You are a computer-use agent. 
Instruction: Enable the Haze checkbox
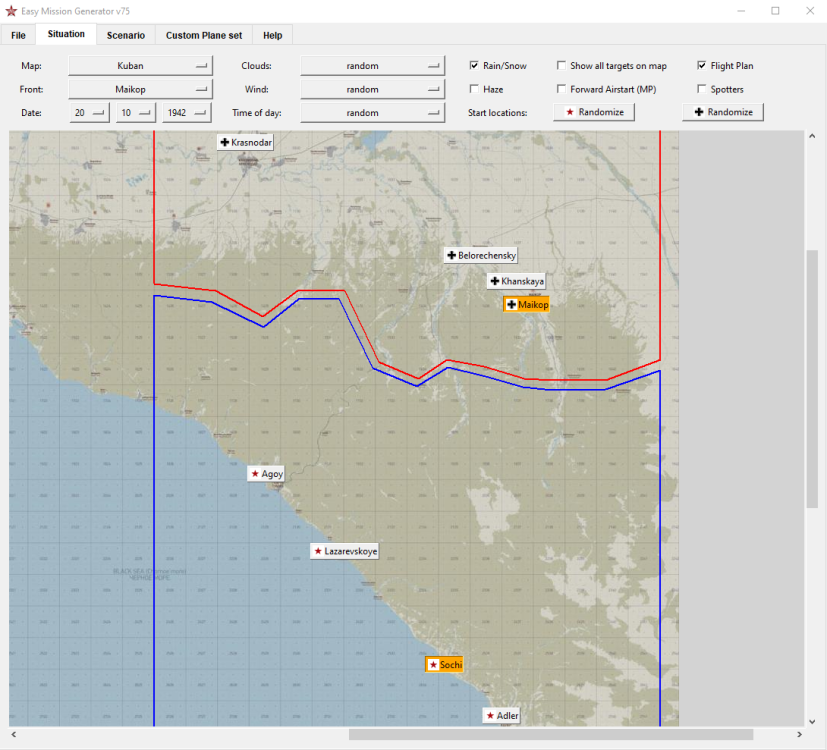pos(474,90)
